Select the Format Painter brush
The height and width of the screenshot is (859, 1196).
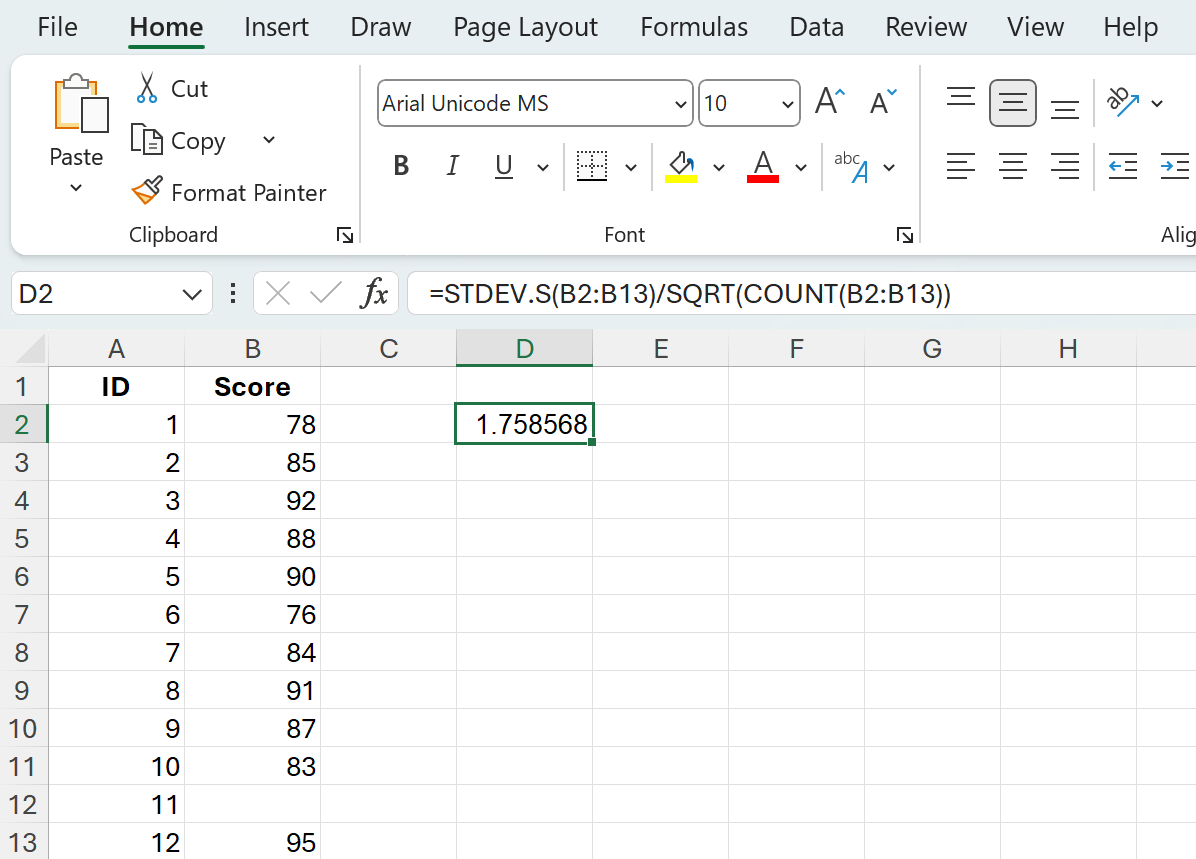click(147, 192)
